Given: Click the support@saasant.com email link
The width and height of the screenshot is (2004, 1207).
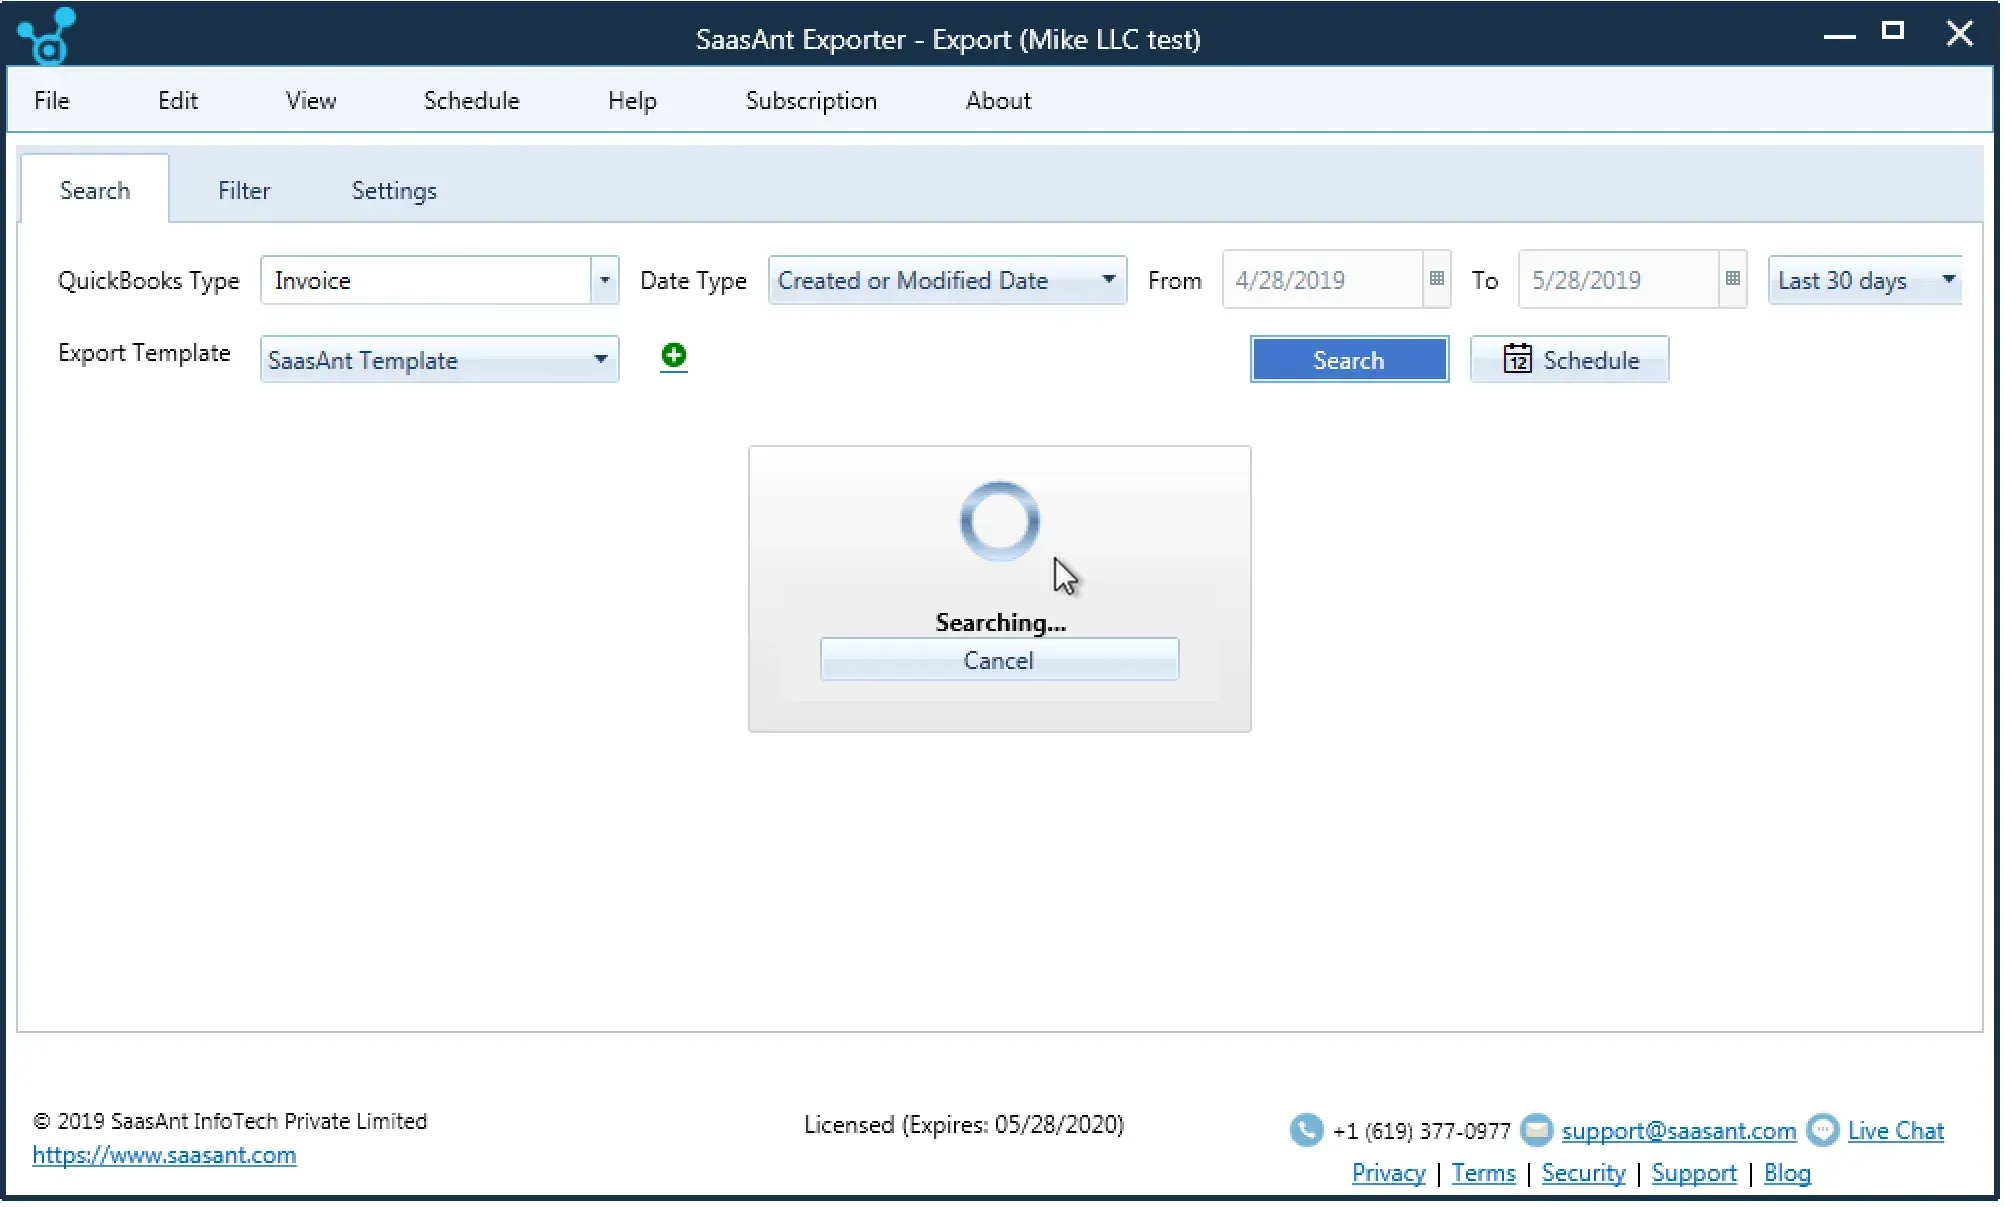Looking at the screenshot, I should click(1679, 1131).
